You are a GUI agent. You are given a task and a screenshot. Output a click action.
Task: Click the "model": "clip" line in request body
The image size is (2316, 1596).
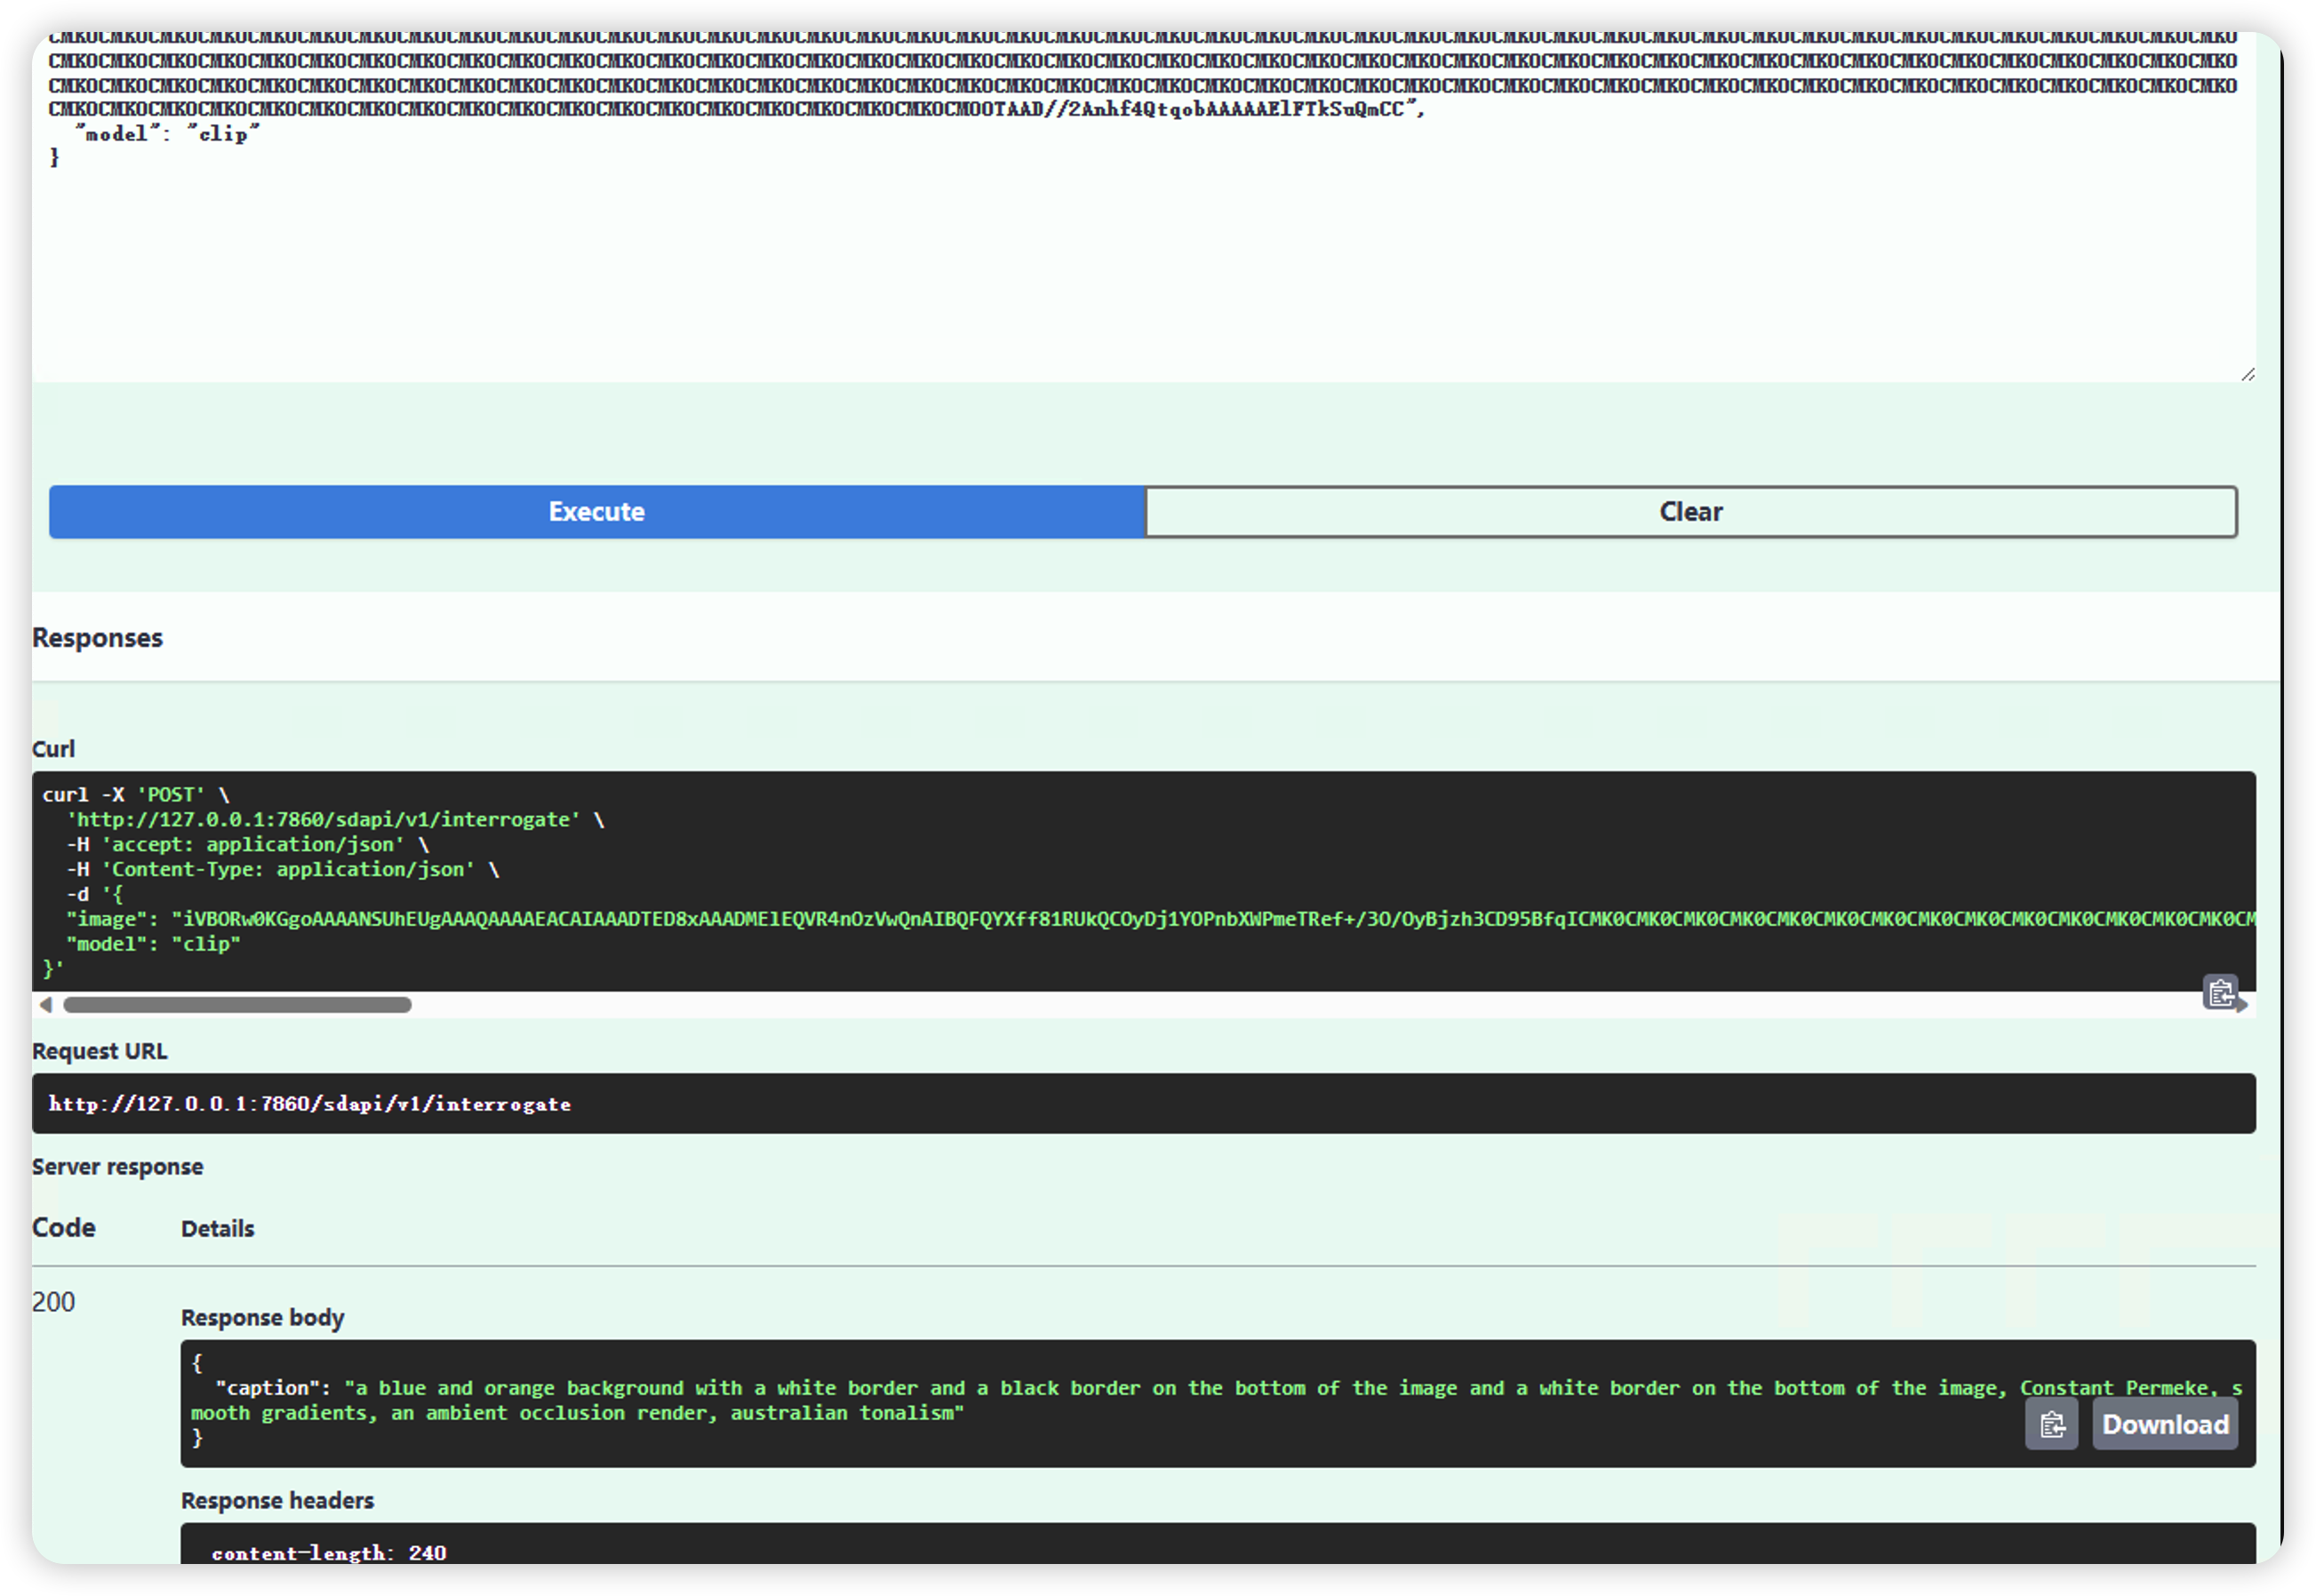168,134
